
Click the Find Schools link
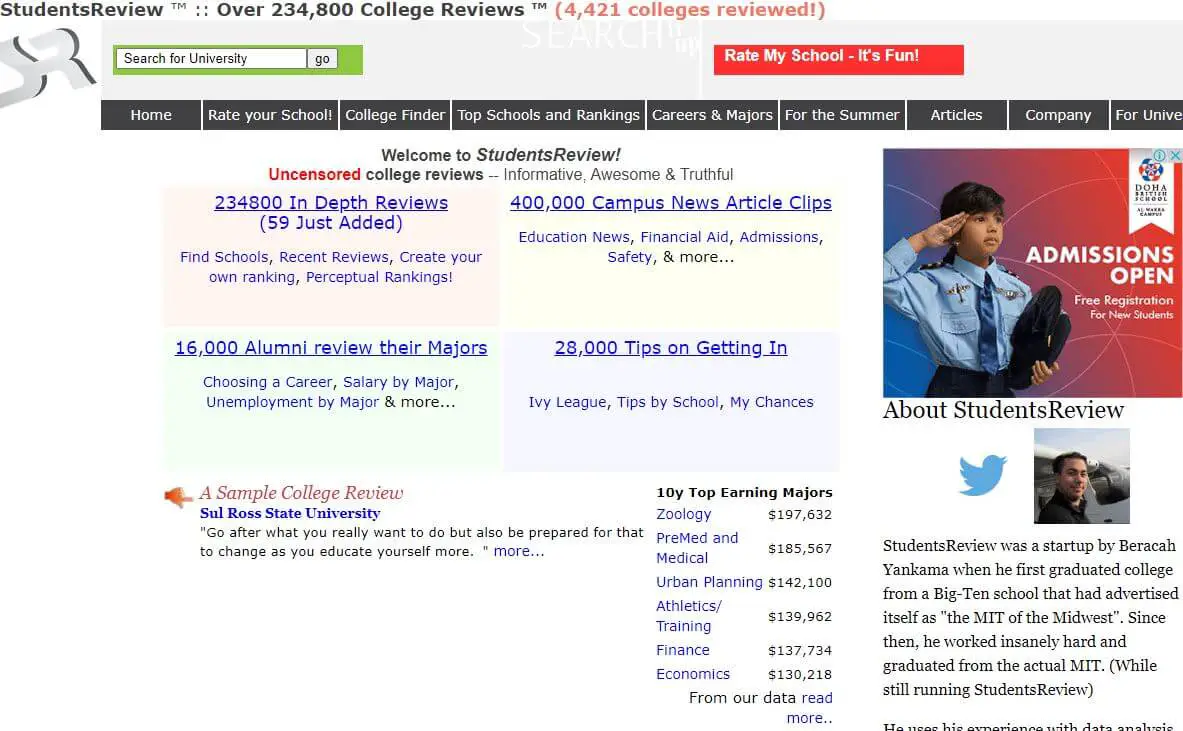click(x=224, y=257)
